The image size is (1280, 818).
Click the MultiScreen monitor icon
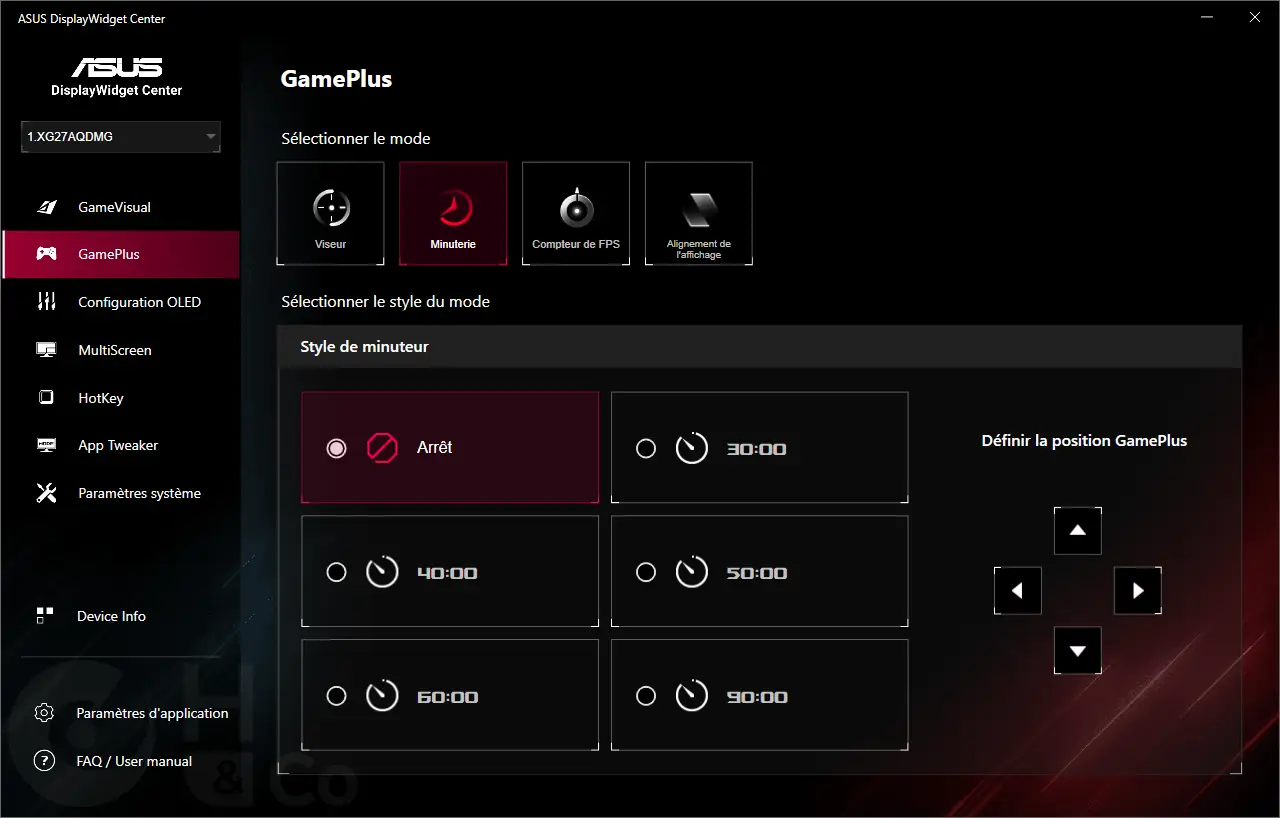(x=46, y=350)
